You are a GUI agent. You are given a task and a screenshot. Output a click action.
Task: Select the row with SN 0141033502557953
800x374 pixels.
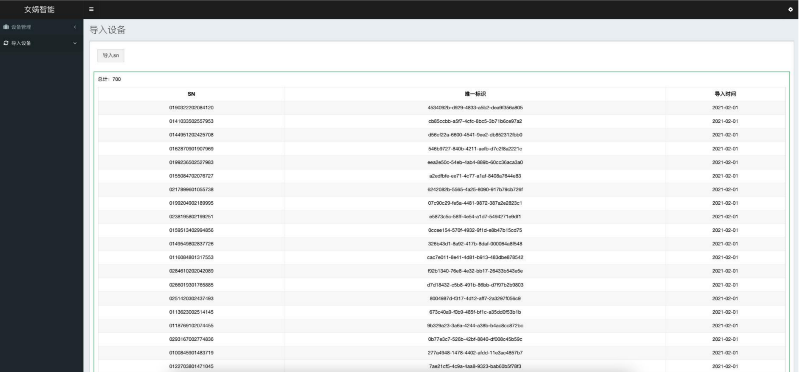pyautogui.click(x=442, y=121)
